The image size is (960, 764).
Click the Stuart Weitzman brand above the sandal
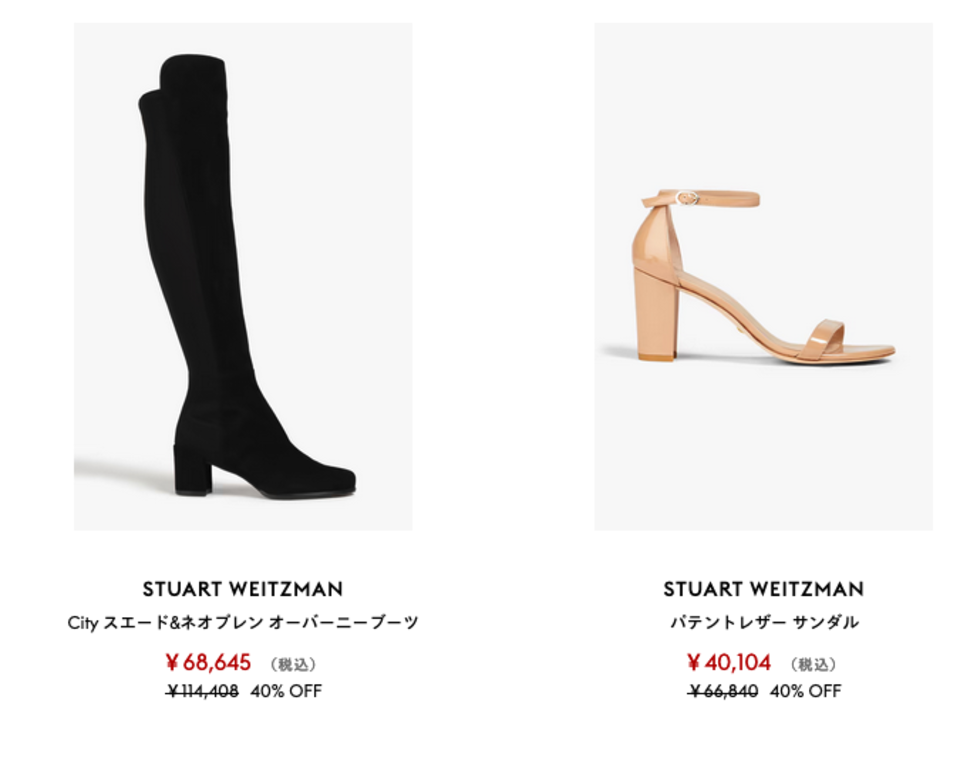[763, 589]
